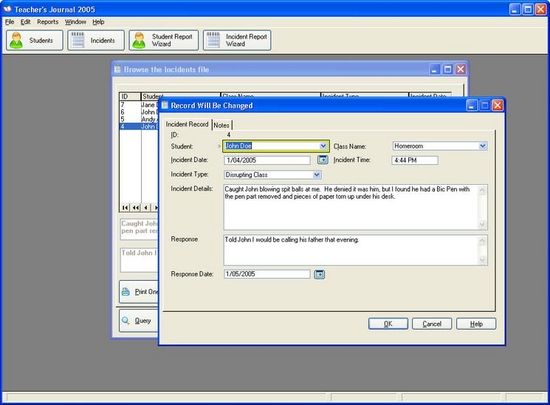Open the Students toolbar button
The width and height of the screenshot is (550, 405).
tap(34, 40)
